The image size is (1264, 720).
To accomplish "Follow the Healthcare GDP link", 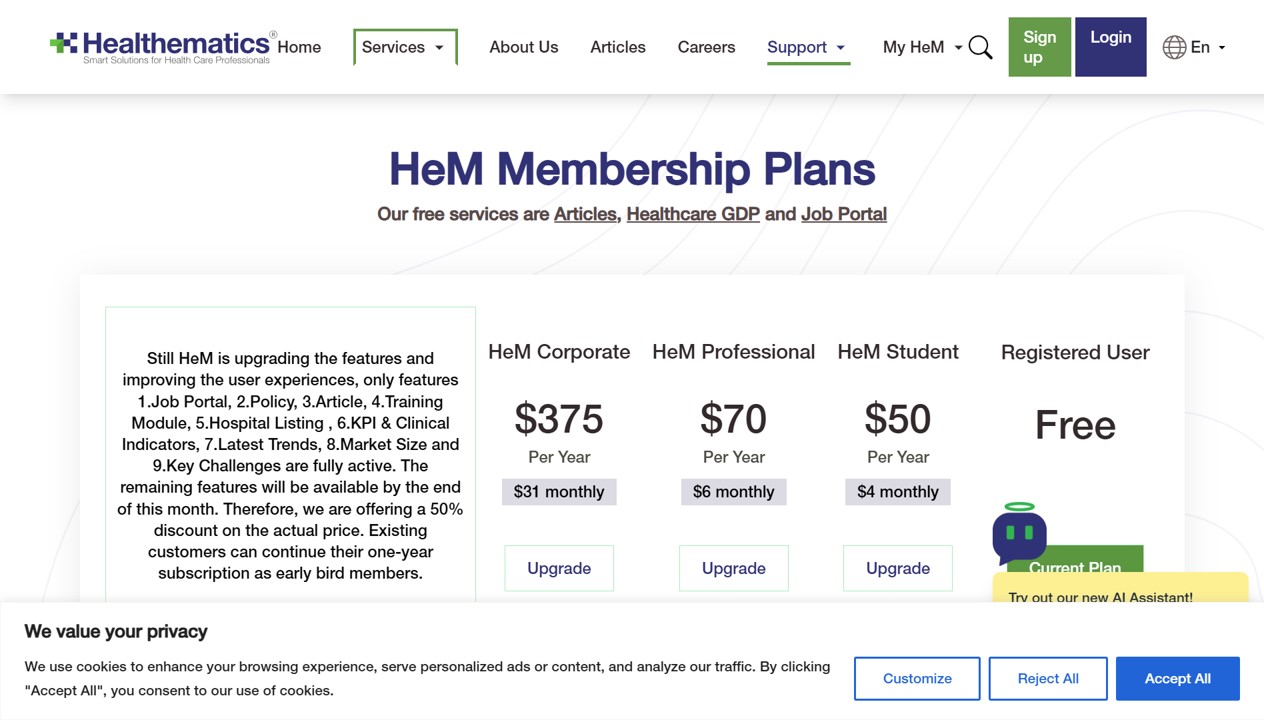I will [693, 214].
